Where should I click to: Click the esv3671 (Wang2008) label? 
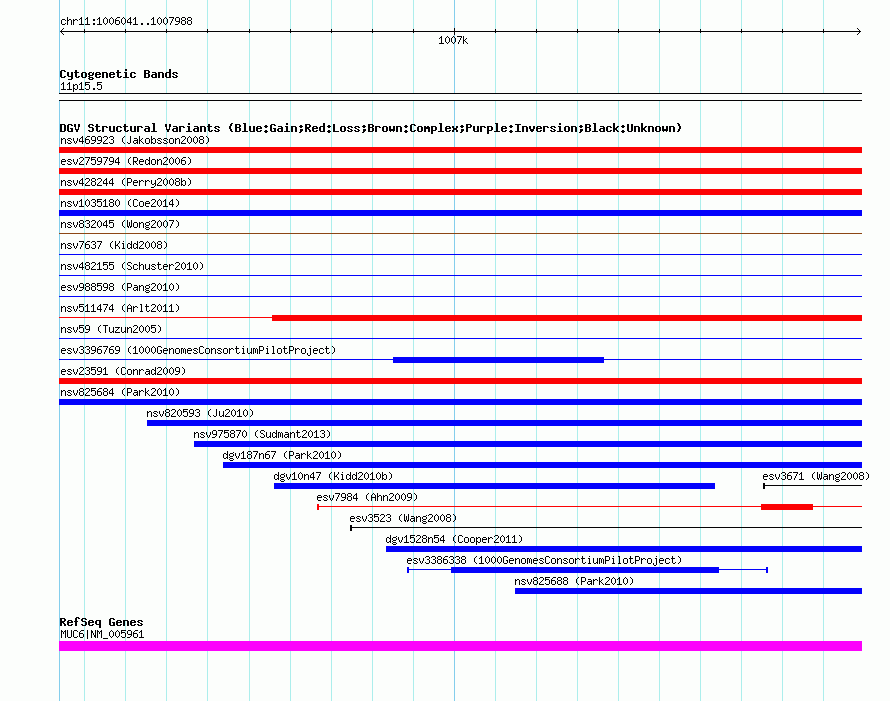816,476
